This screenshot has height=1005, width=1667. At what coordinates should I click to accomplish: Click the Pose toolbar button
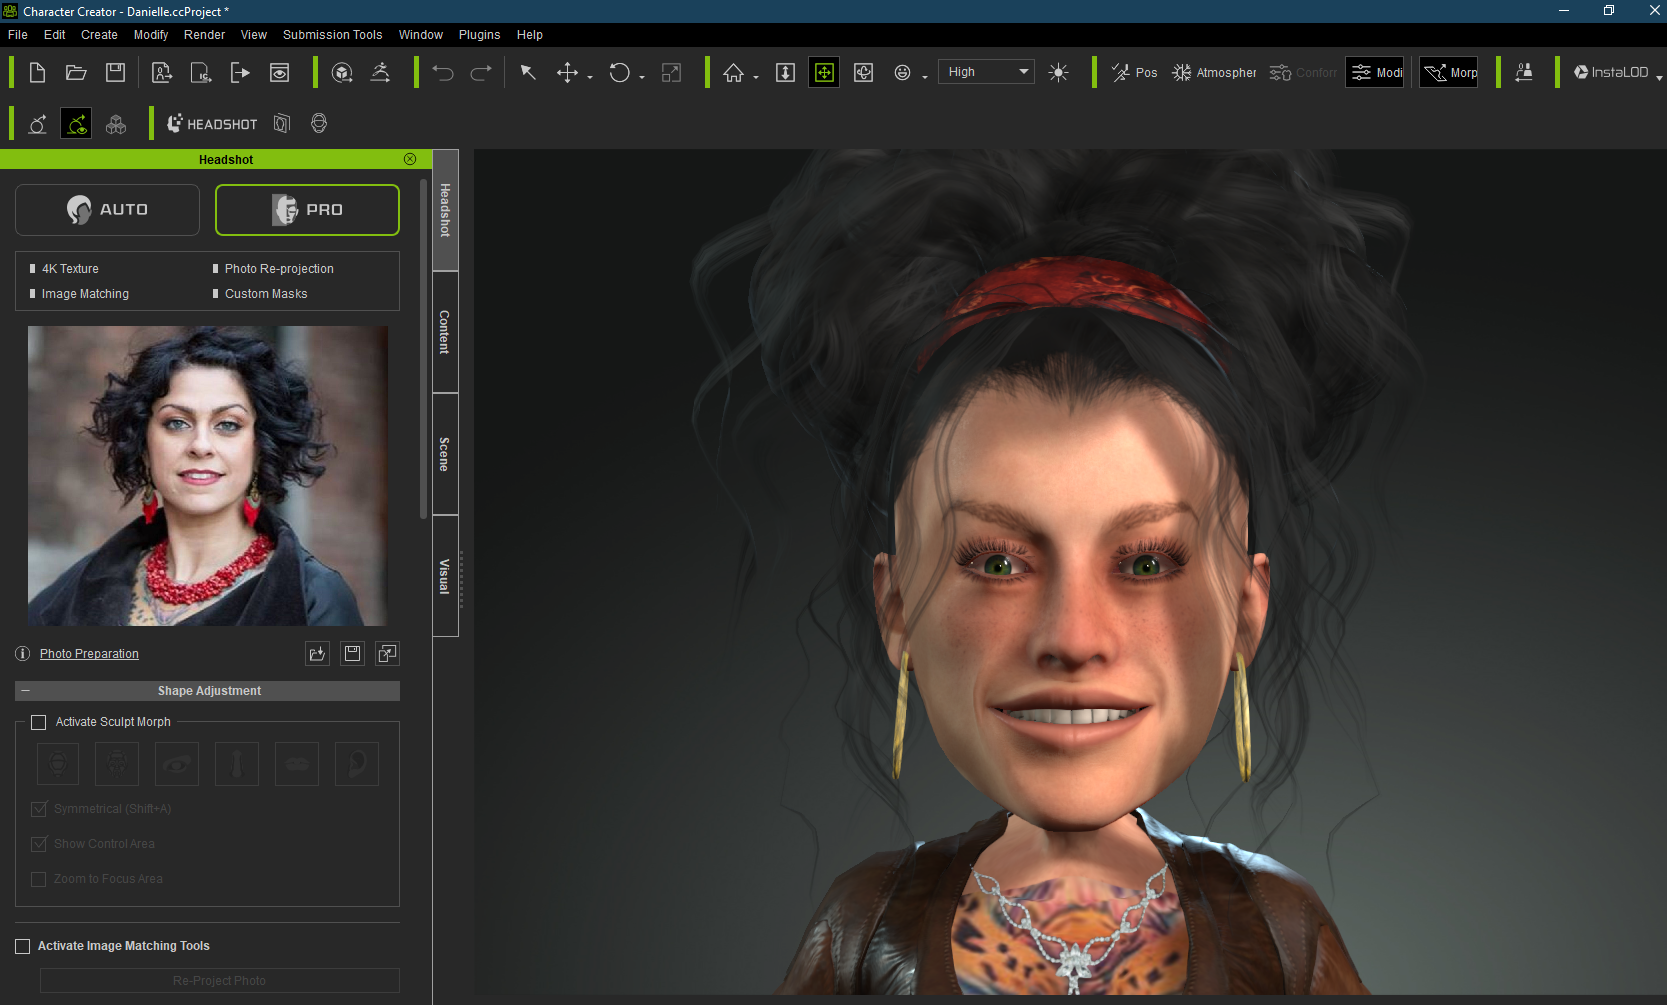click(1135, 72)
